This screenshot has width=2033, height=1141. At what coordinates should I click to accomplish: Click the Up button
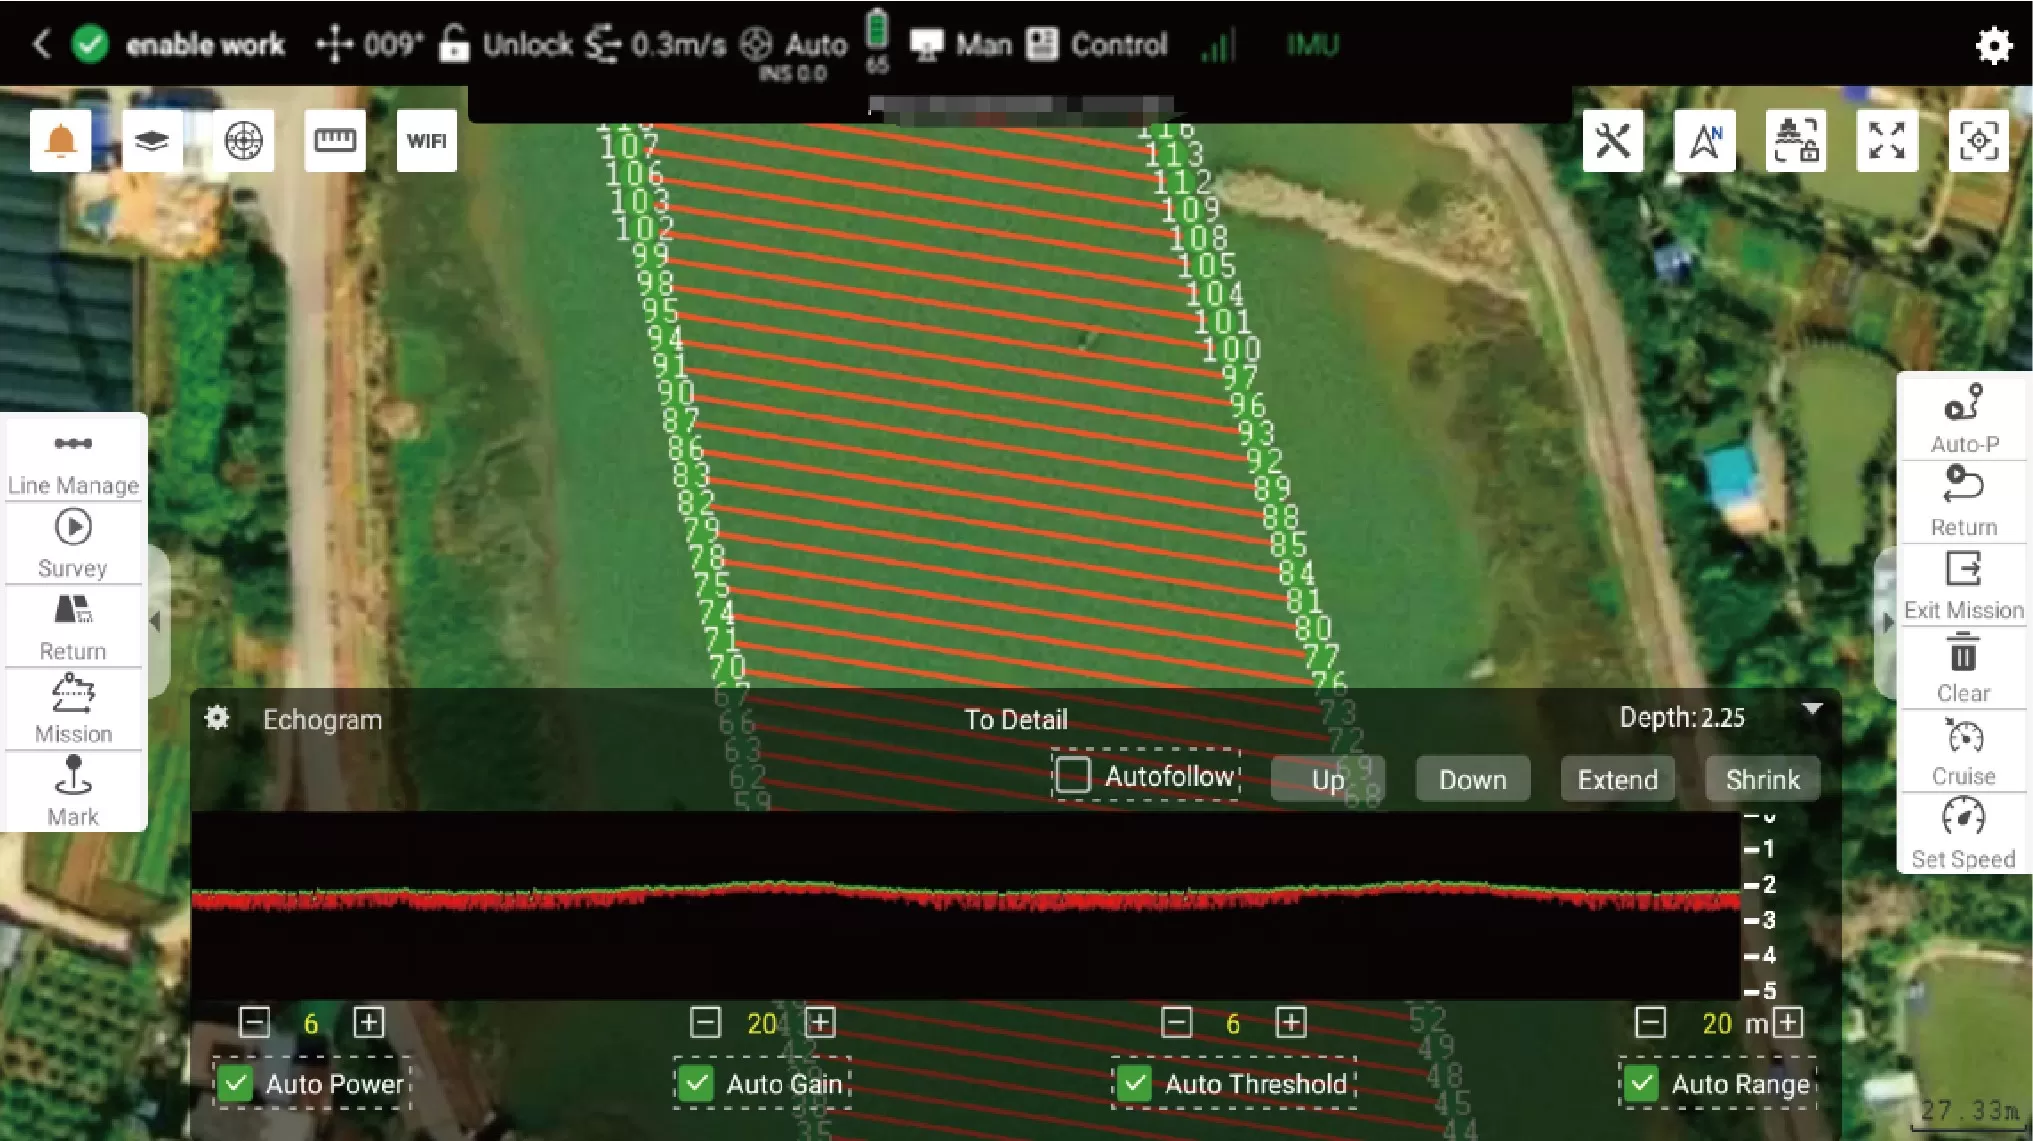tap(1328, 779)
